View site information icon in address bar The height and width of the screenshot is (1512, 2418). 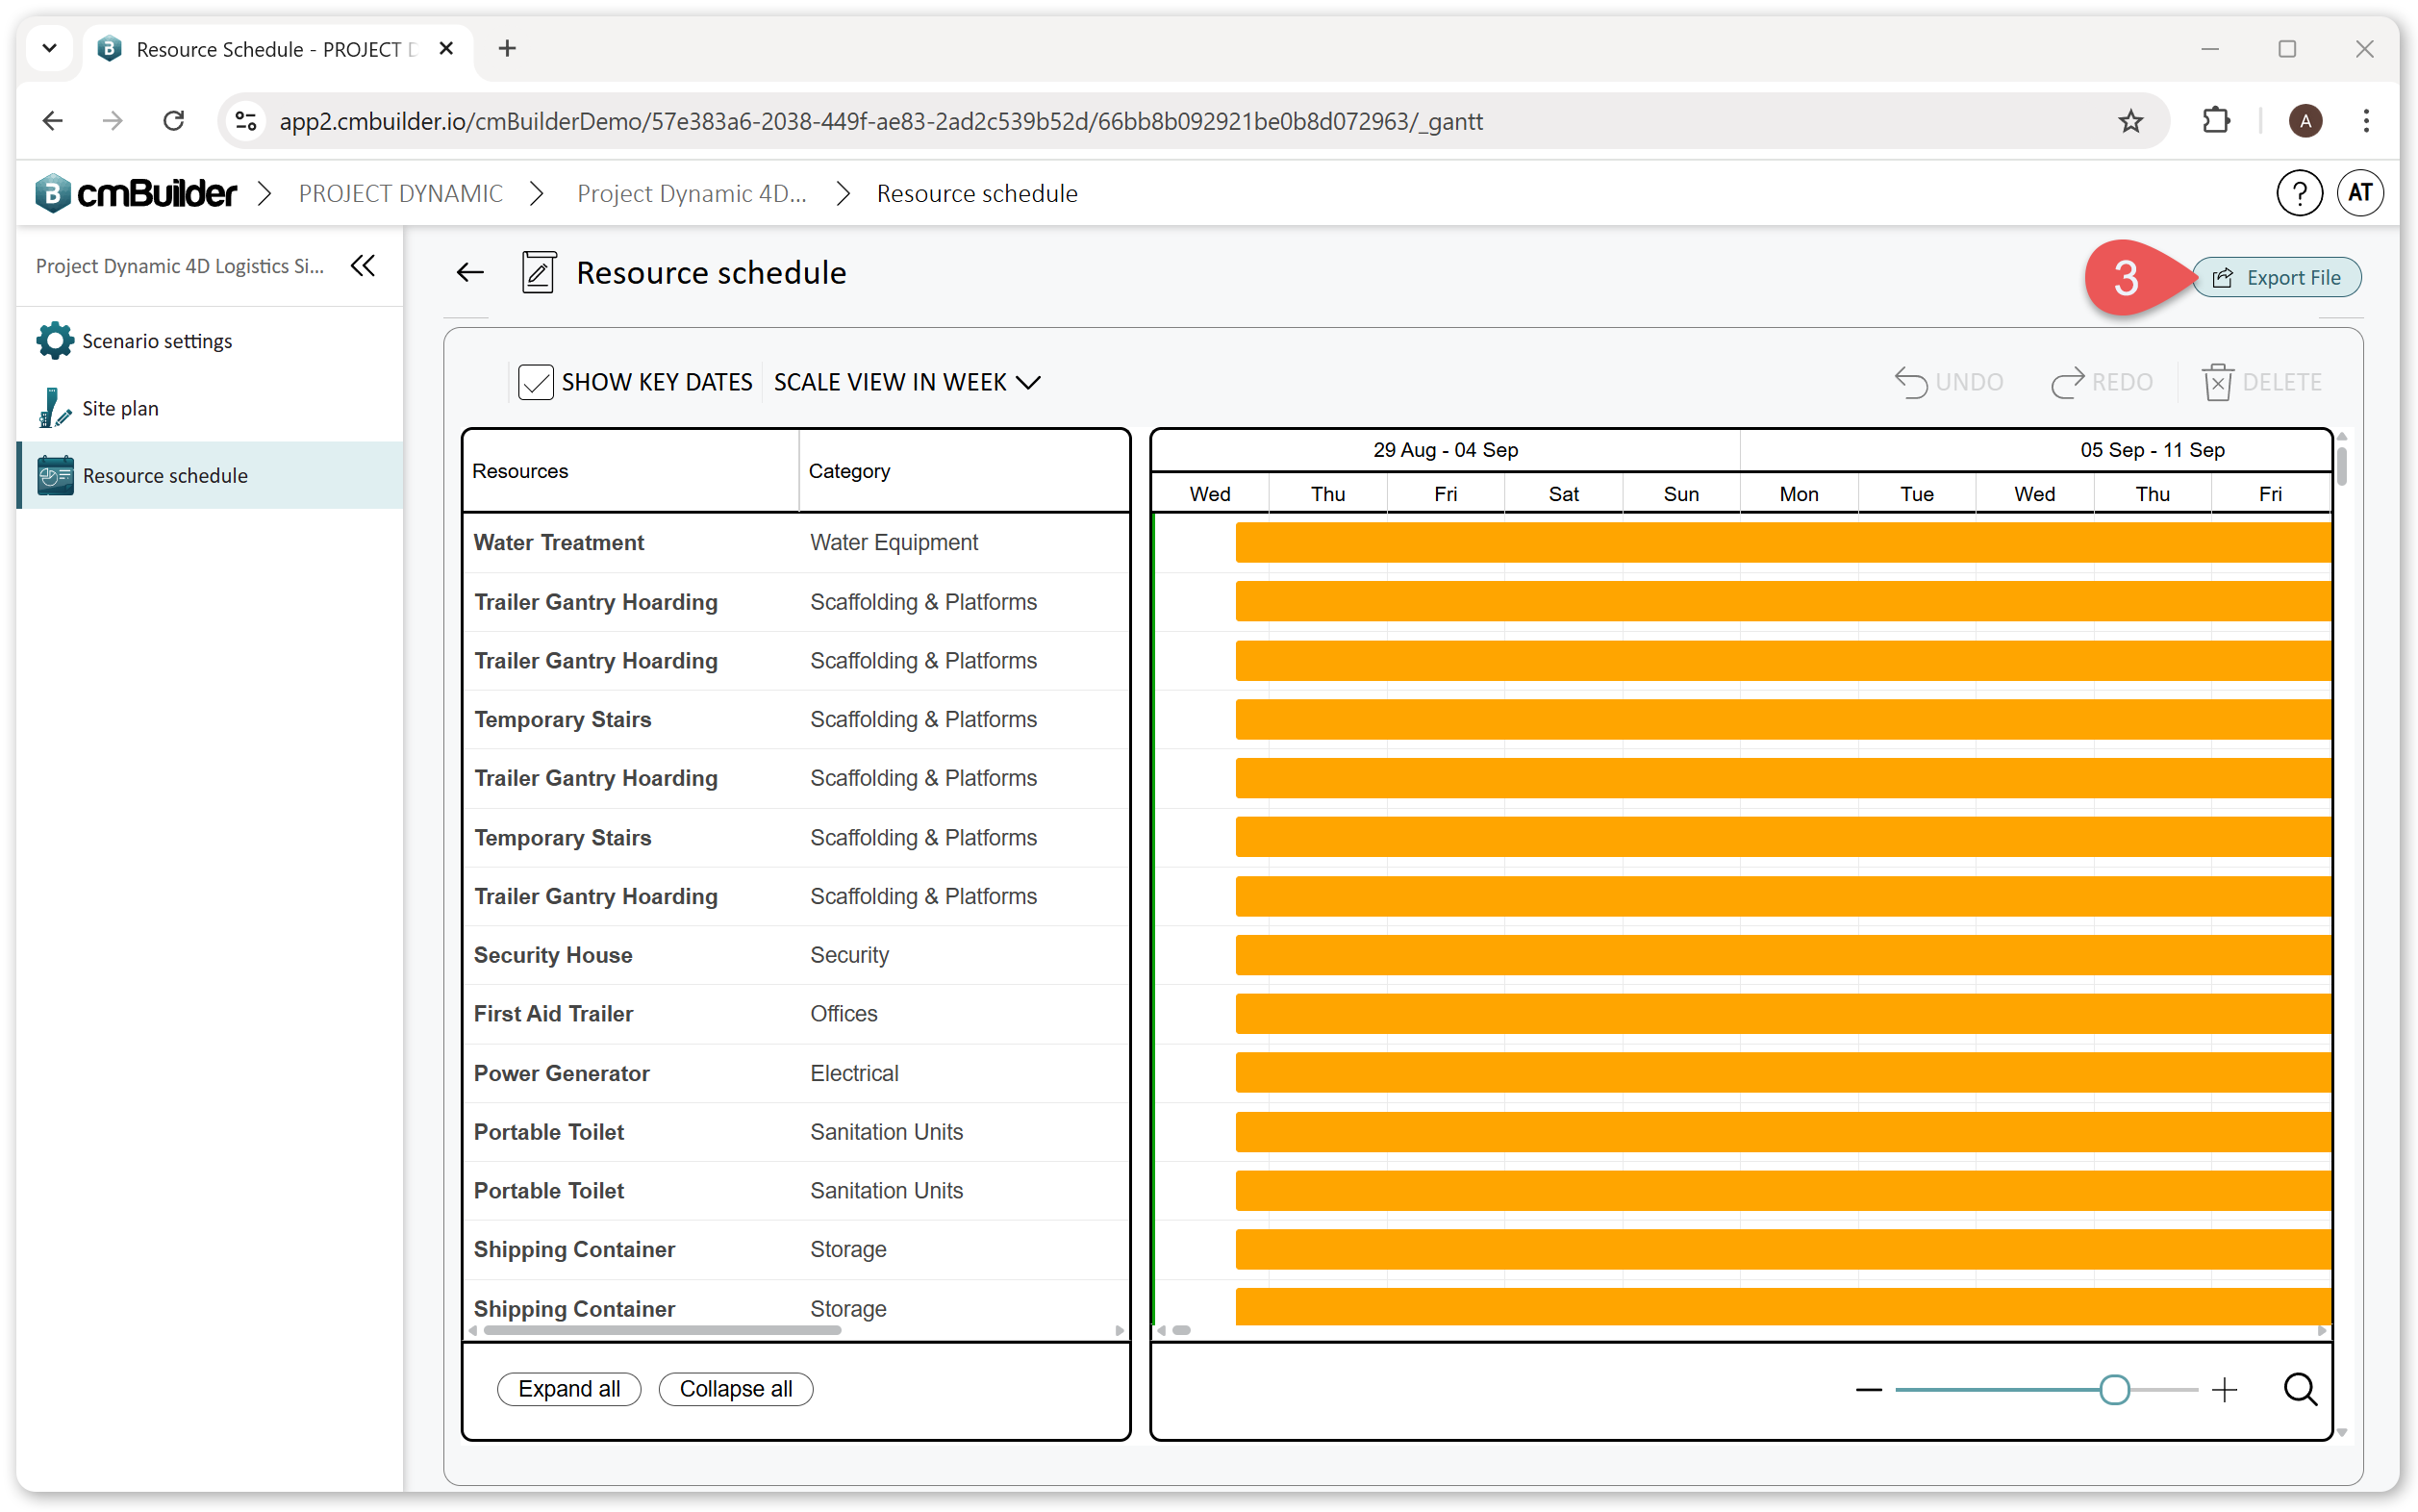246,121
